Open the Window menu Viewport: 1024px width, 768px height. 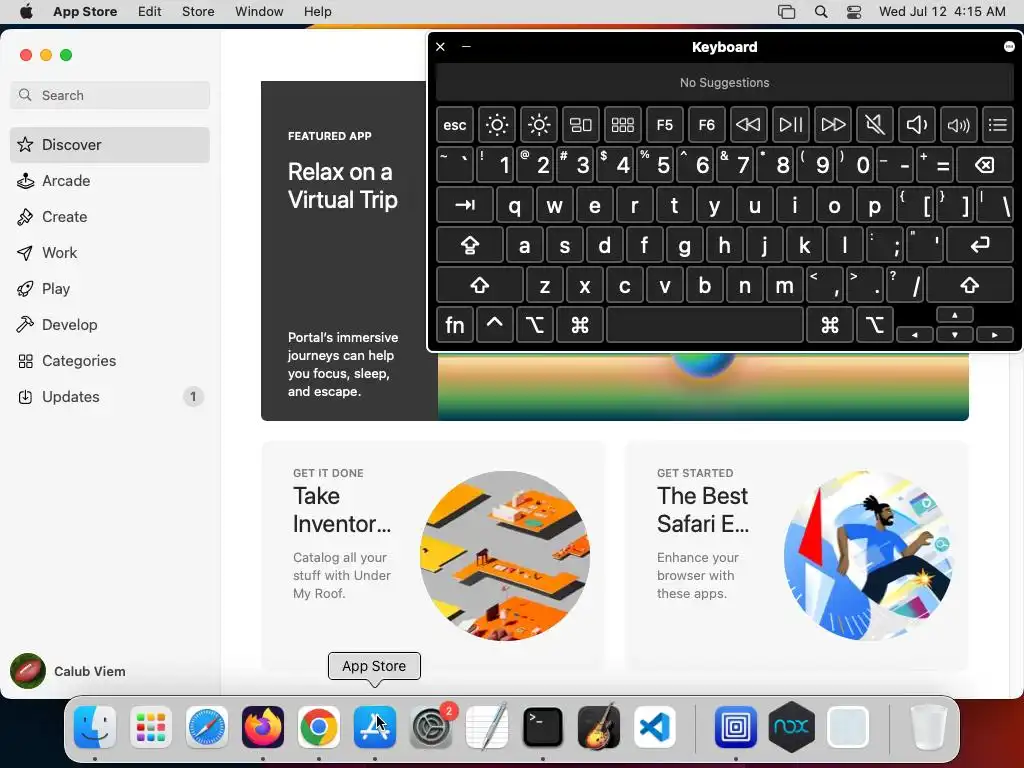tap(259, 12)
